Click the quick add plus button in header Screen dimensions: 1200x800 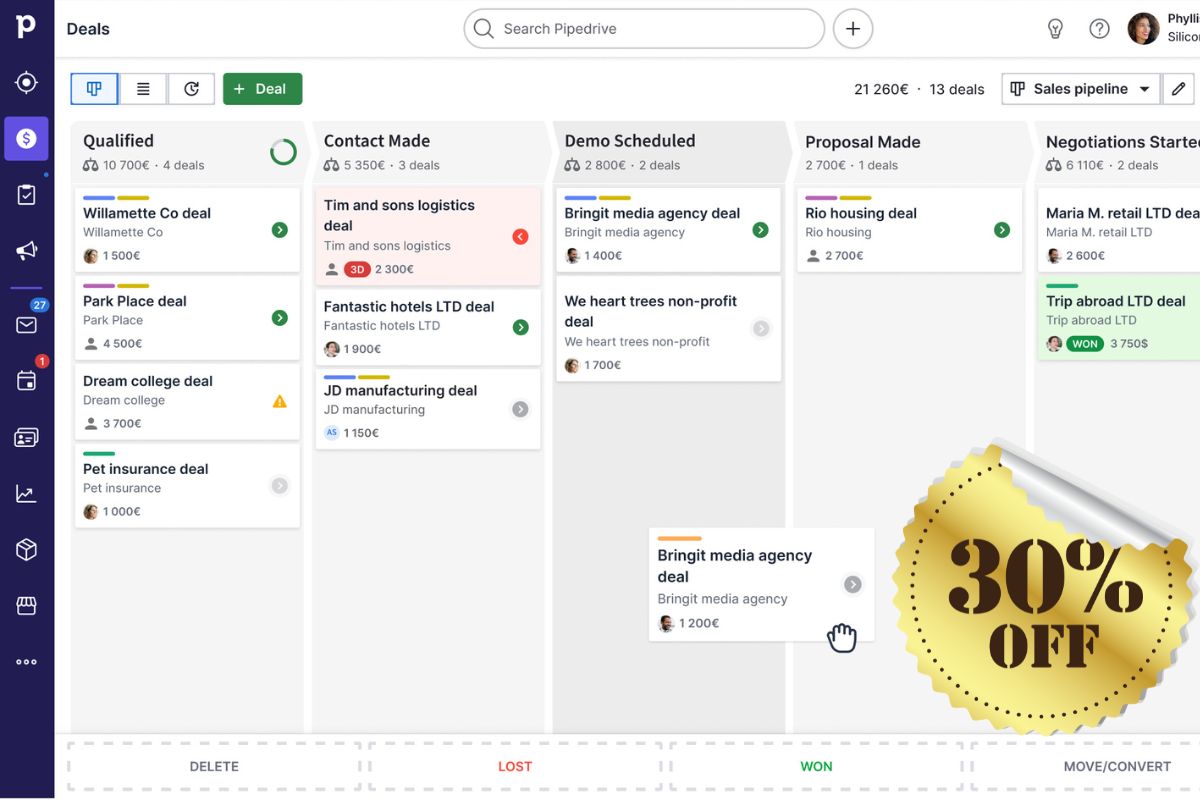(x=852, y=28)
